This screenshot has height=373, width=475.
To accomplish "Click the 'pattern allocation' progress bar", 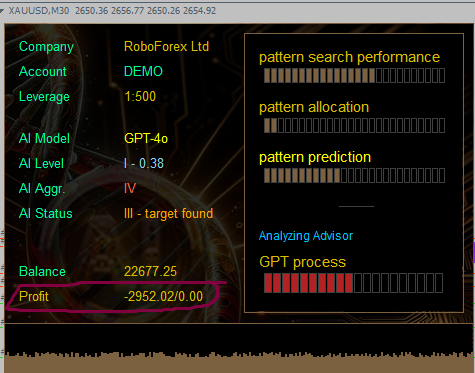I will click(x=354, y=125).
